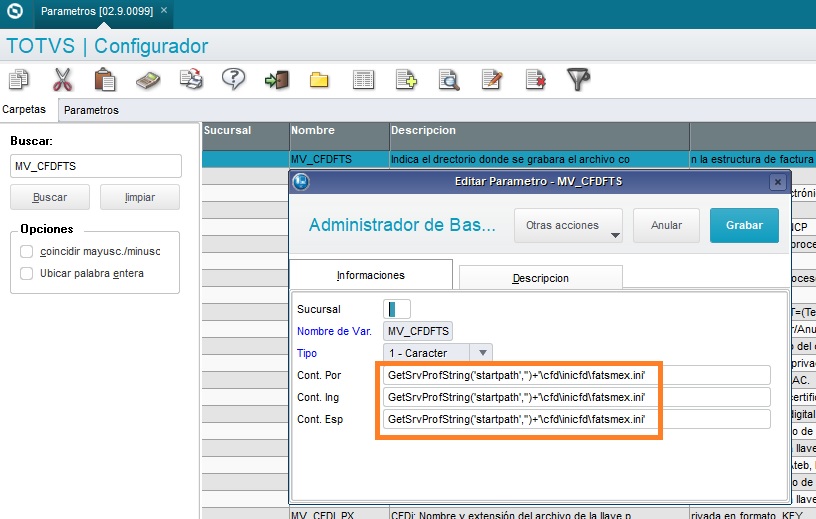
Task: Enable coincidir mayusc./minusc checkbox
Action: click(x=27, y=251)
